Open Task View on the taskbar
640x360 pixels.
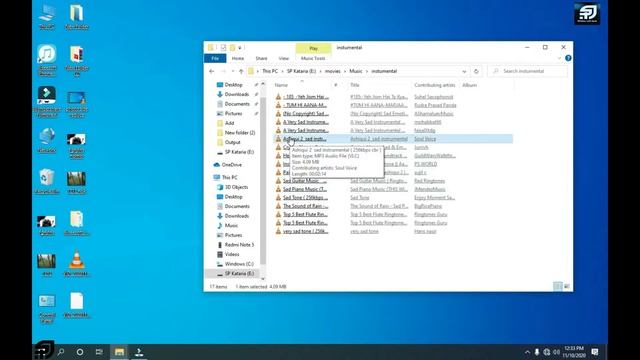coord(99,352)
